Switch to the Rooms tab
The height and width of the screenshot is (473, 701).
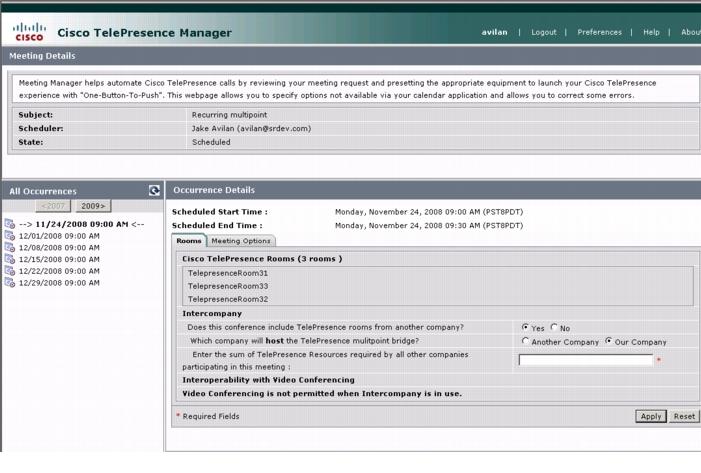189,241
